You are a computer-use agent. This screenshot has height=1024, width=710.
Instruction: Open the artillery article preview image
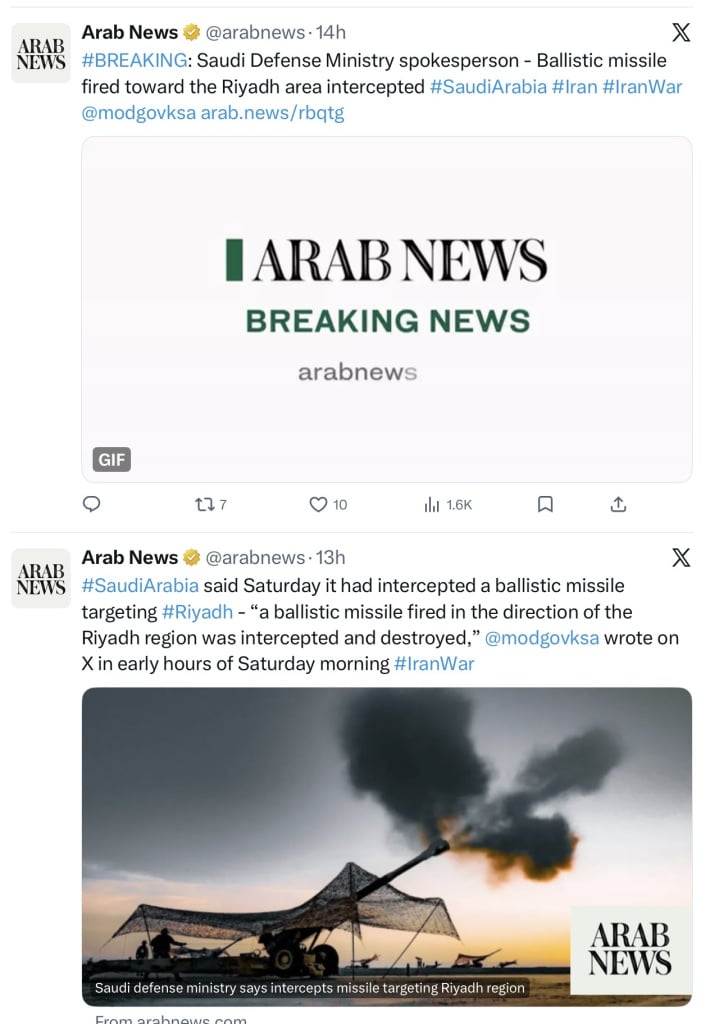point(387,846)
